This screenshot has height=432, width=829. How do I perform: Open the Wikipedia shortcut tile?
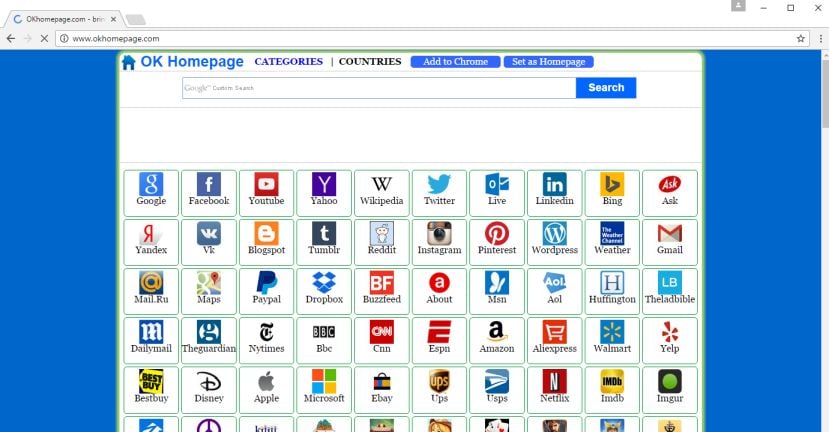(382, 193)
